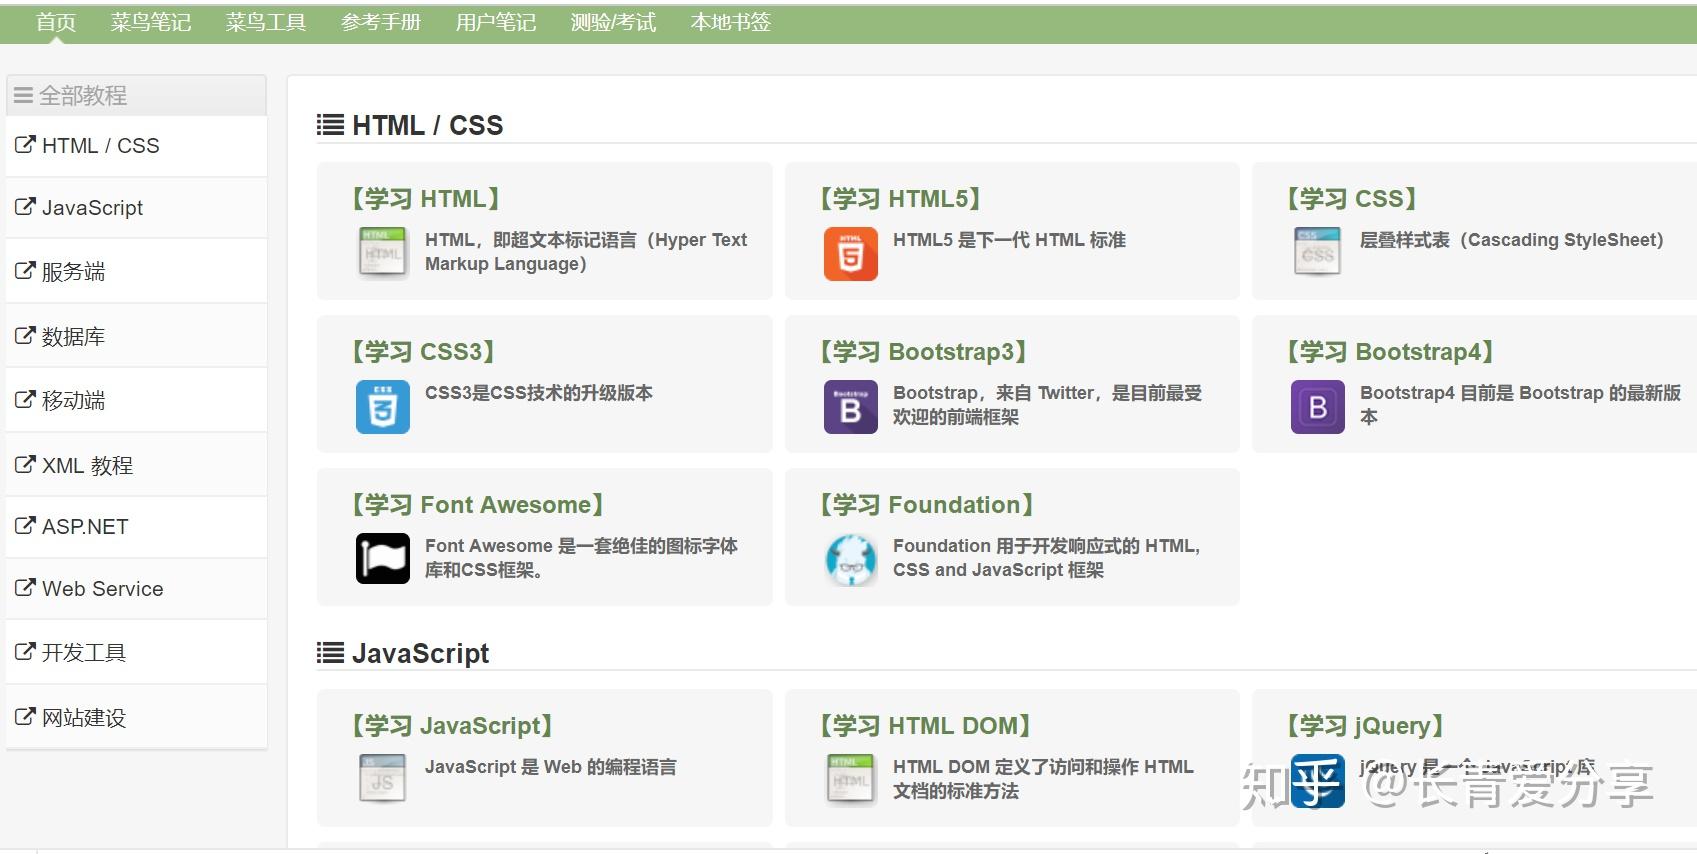The width and height of the screenshot is (1697, 854).
Task: Click text 'CSS3是CSS技术的升级版本'
Action: 538,393
